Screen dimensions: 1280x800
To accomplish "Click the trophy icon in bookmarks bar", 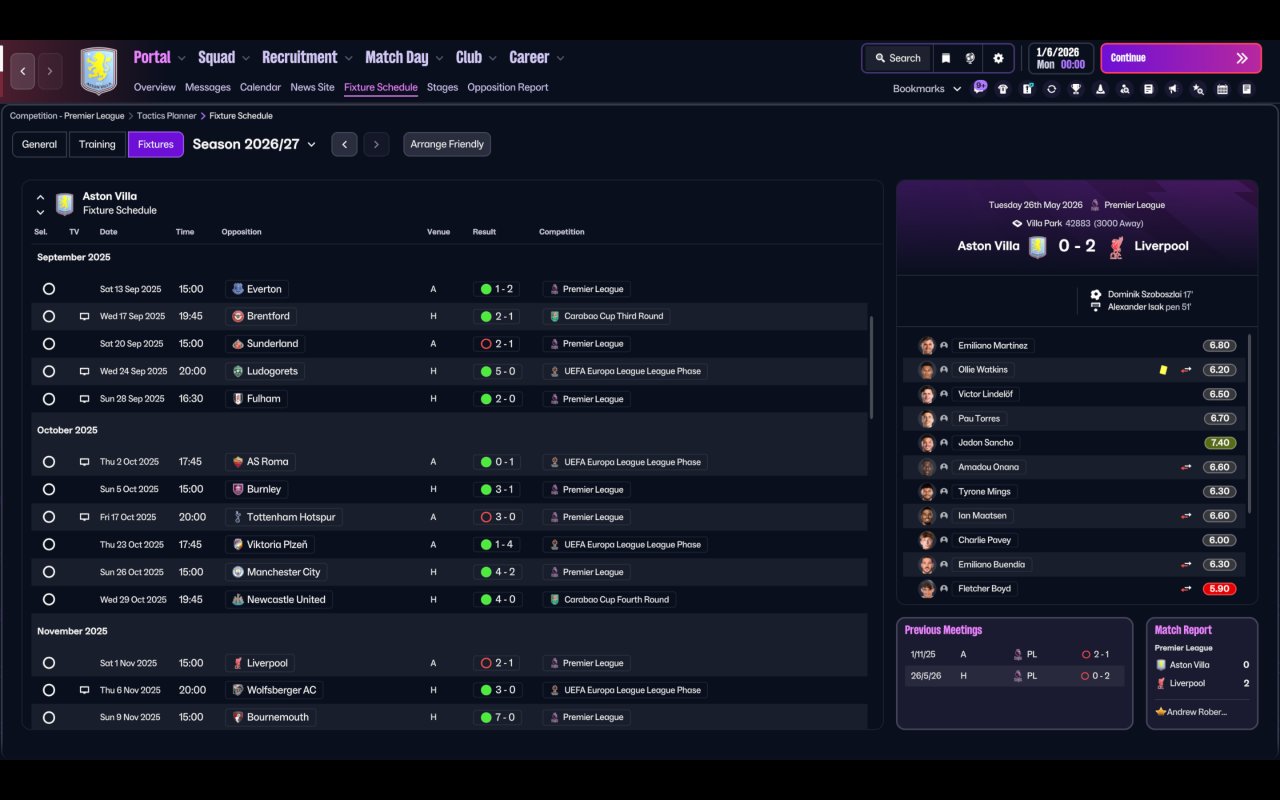I will 1076,89.
